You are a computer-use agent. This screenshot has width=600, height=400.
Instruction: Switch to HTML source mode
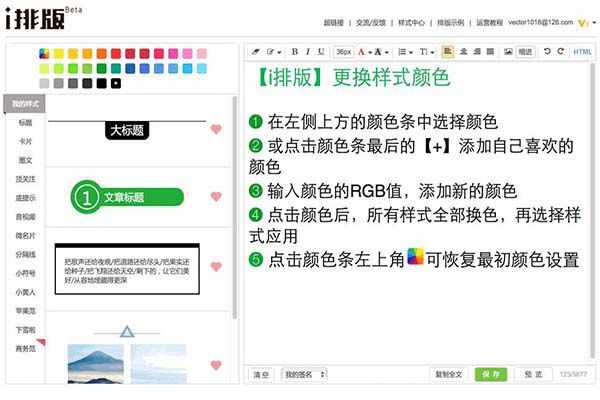(x=582, y=52)
